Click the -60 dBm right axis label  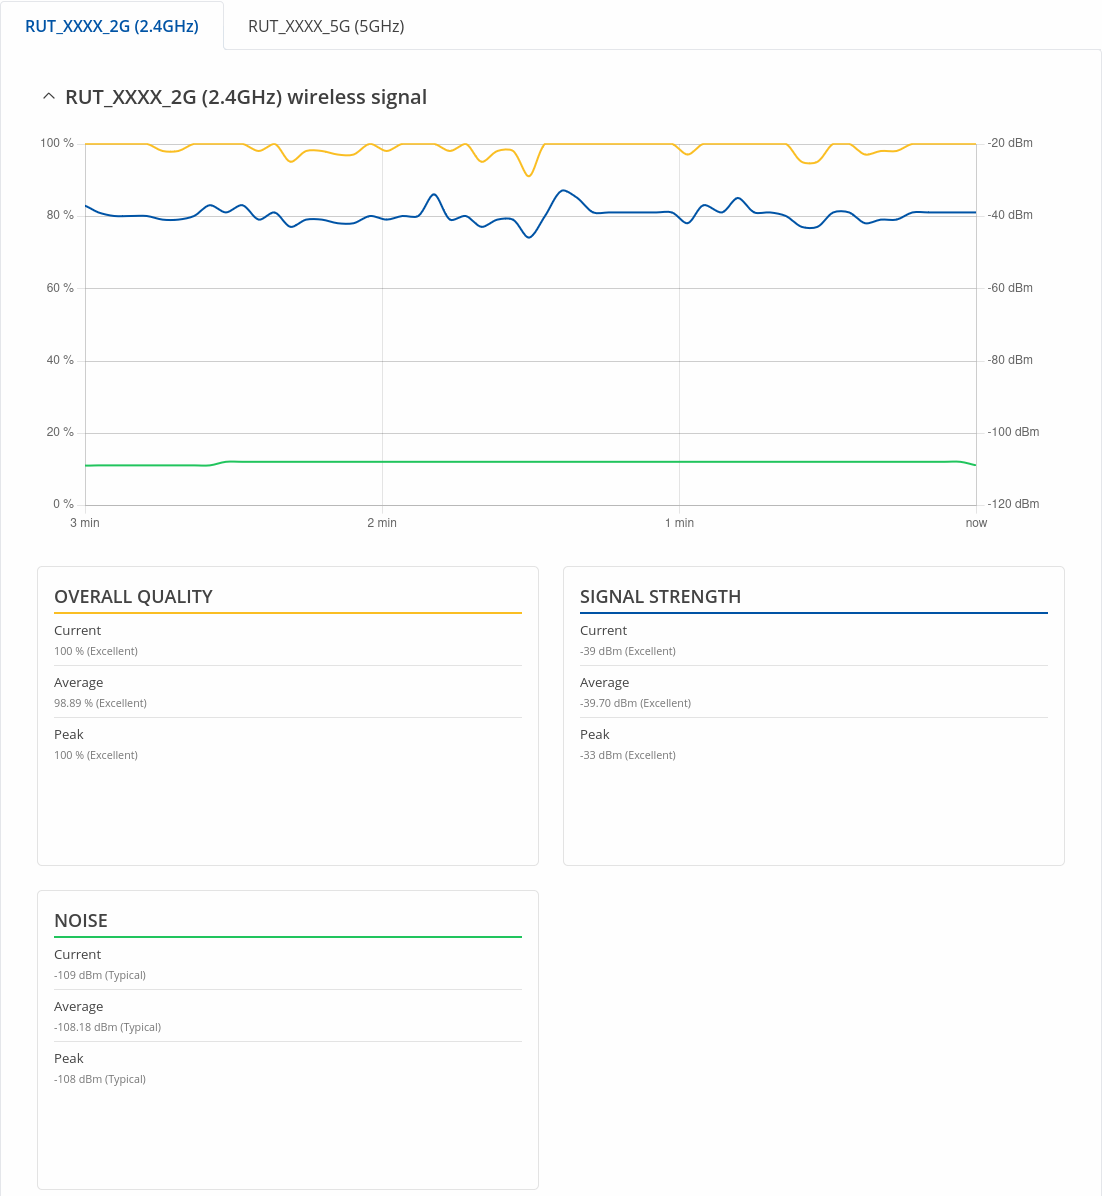click(1010, 288)
